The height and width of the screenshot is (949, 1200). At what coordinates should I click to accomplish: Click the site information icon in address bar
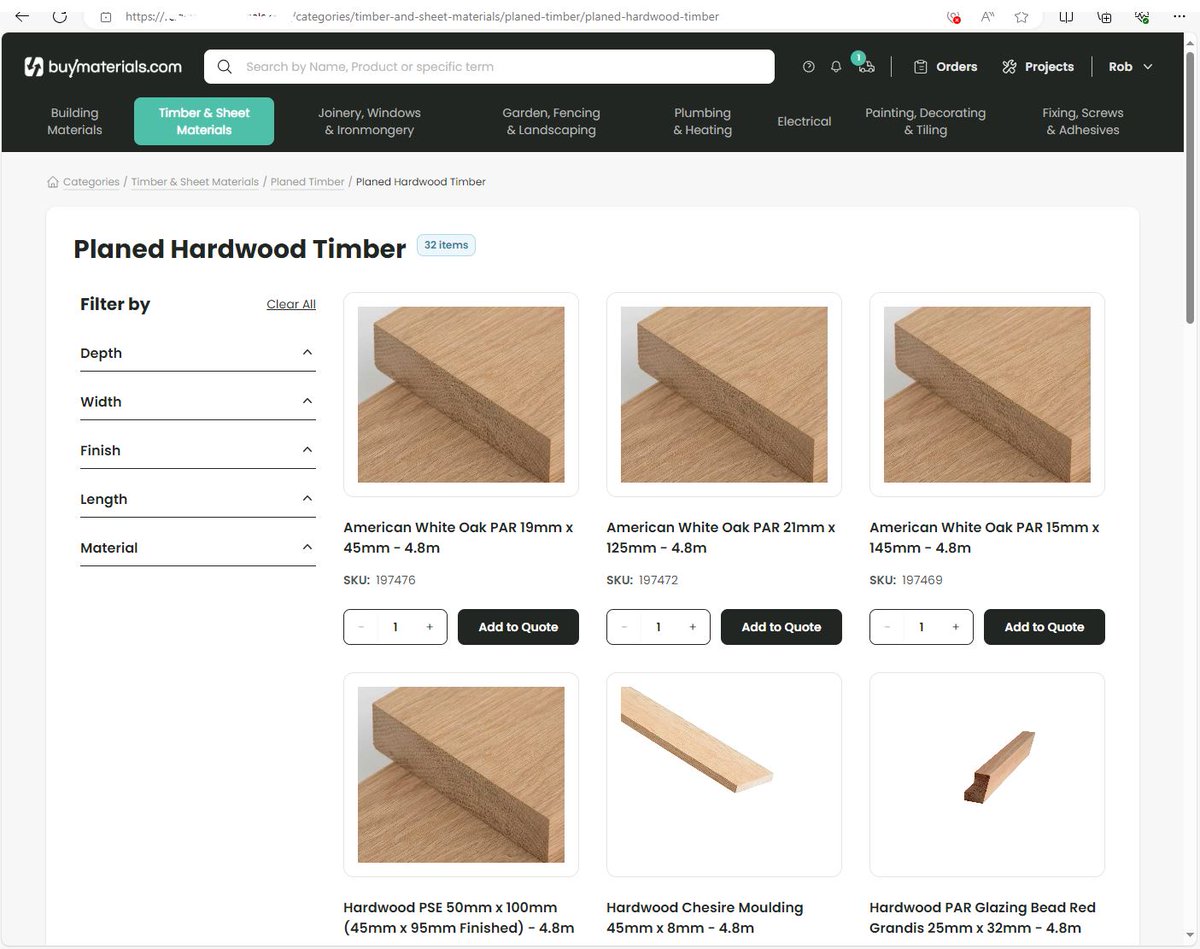(x=105, y=16)
